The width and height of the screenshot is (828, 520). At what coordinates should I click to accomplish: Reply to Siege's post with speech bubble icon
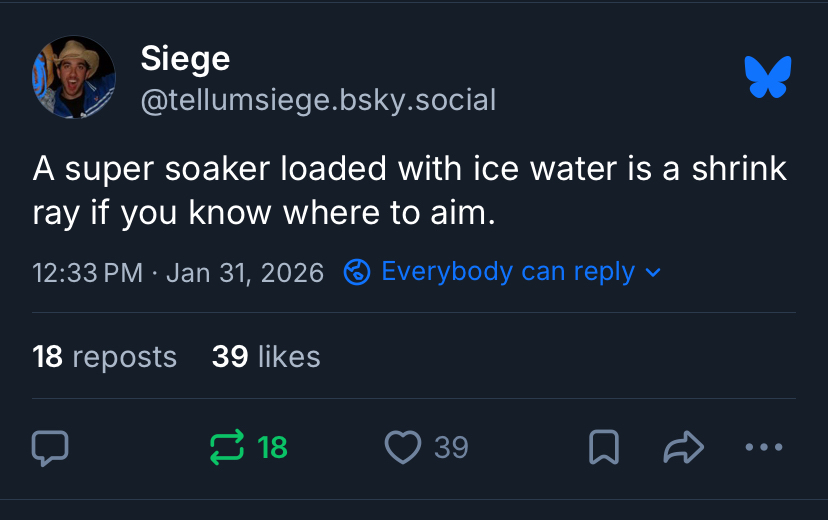click(x=50, y=448)
